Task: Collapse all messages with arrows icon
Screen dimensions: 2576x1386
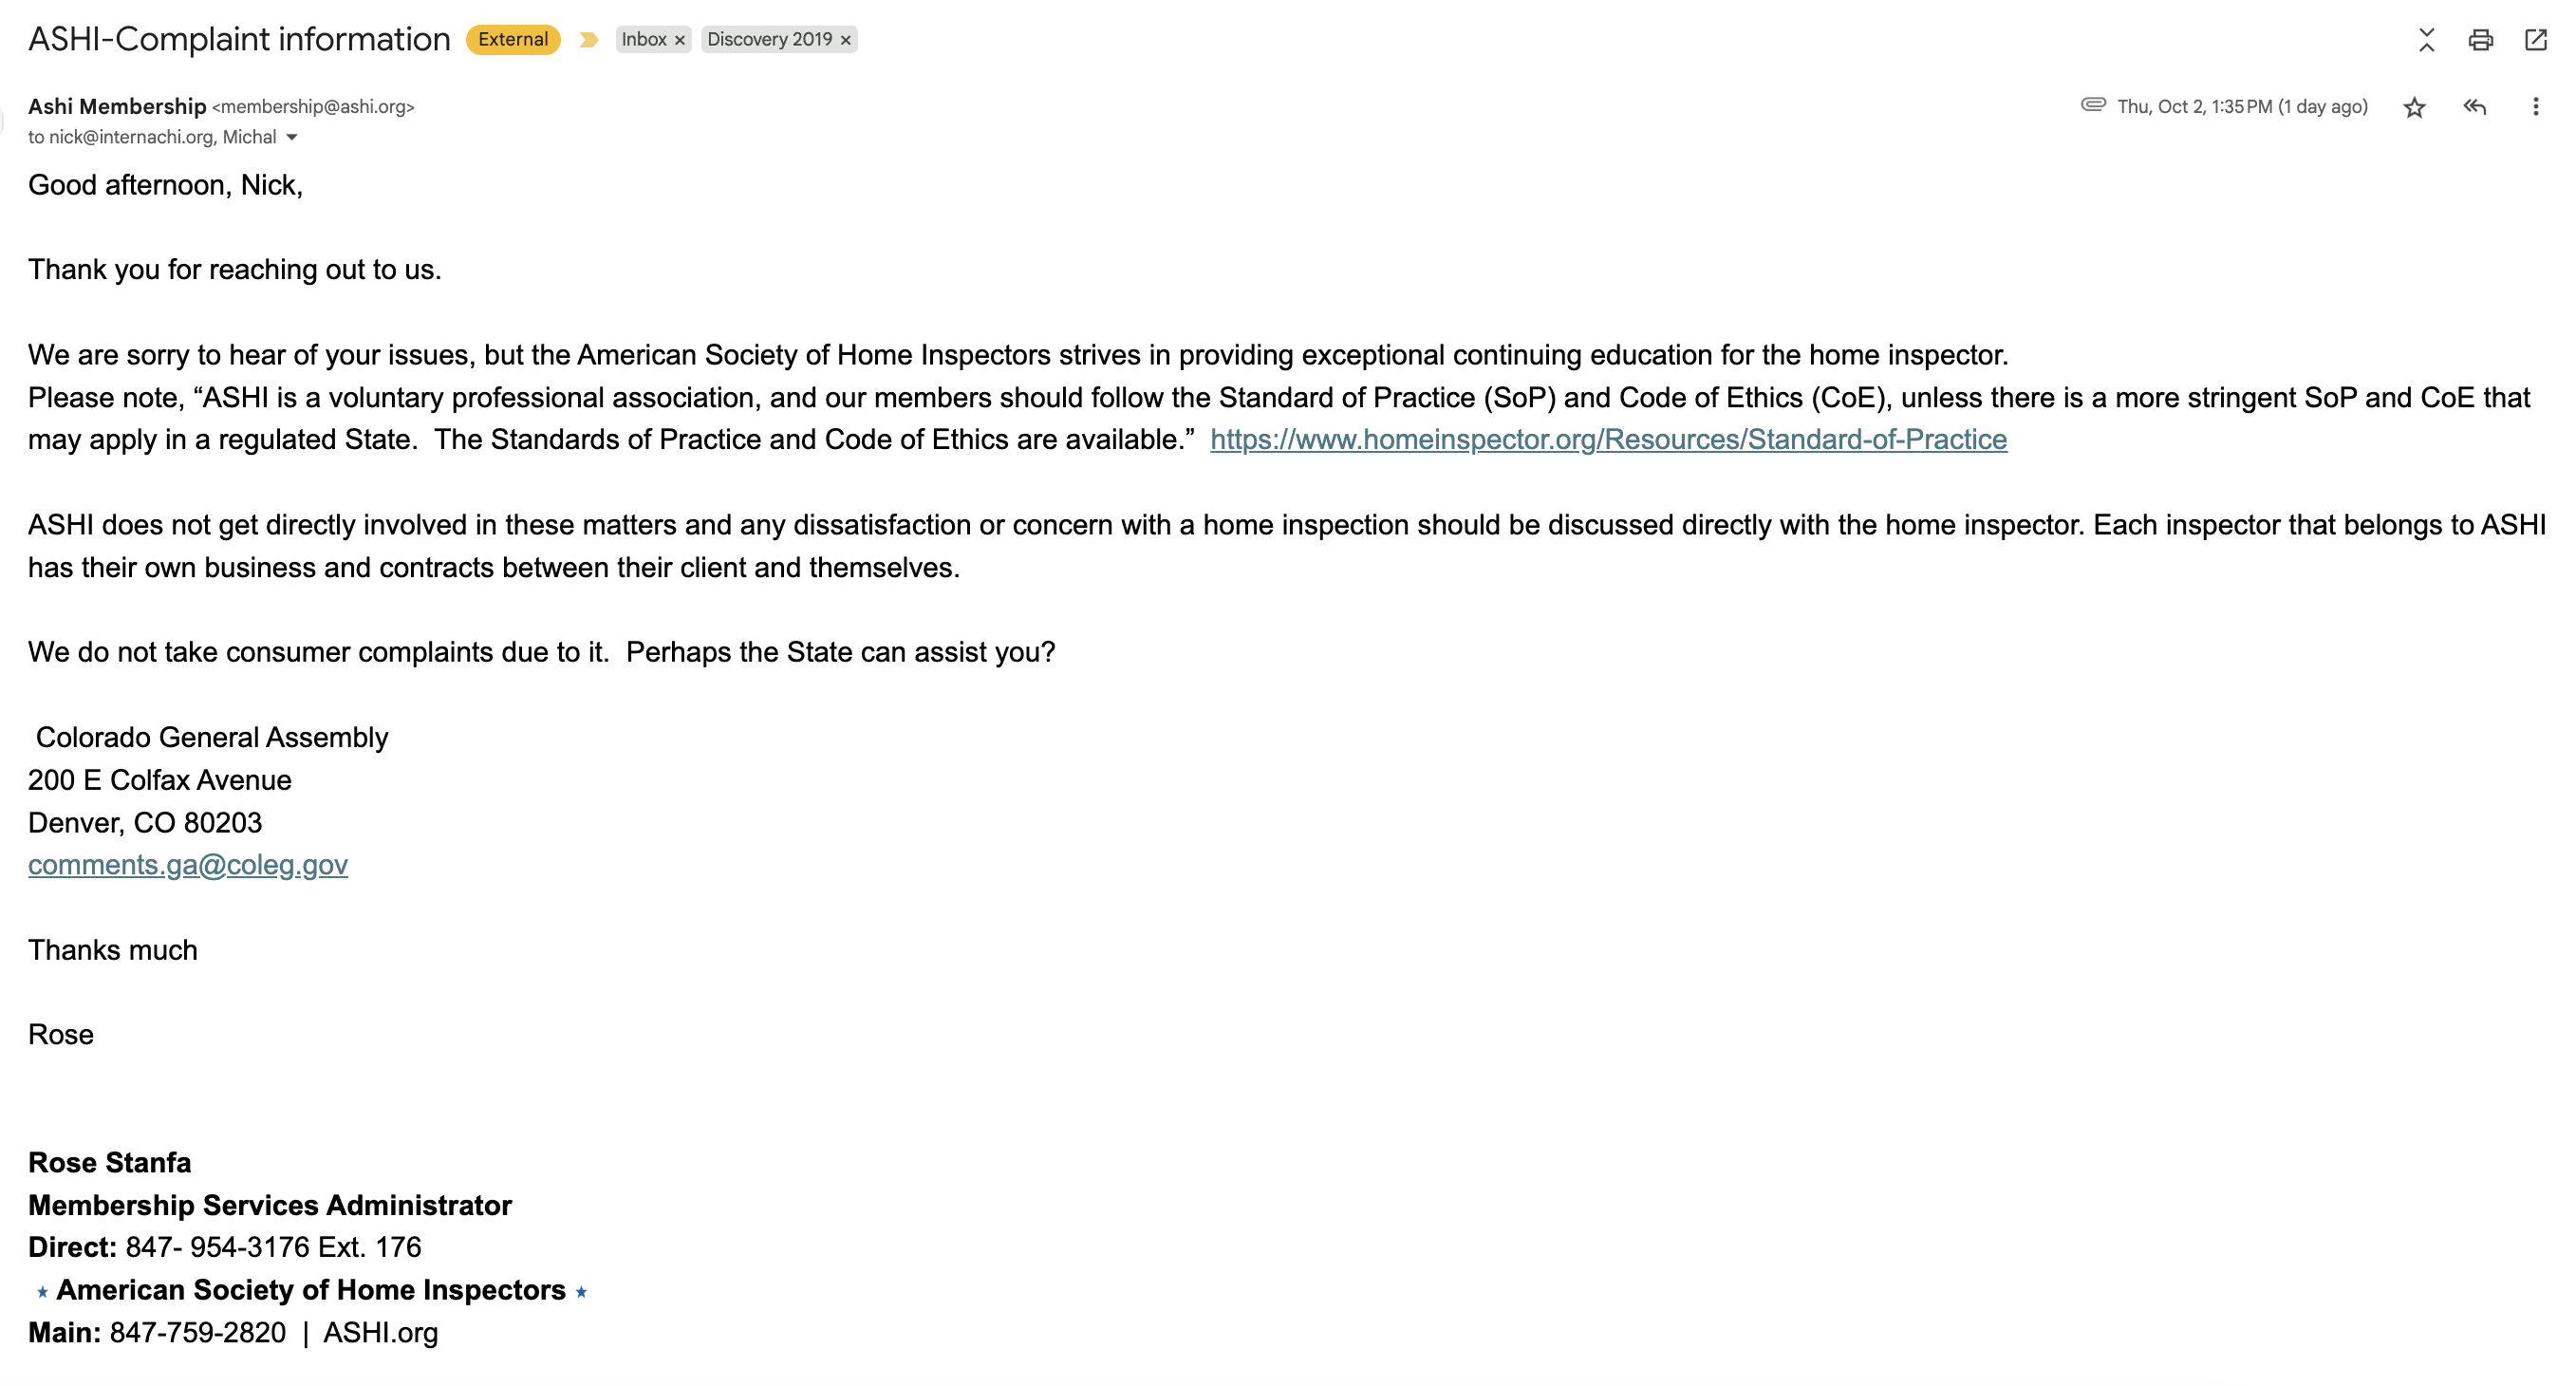Action: tap(2426, 40)
